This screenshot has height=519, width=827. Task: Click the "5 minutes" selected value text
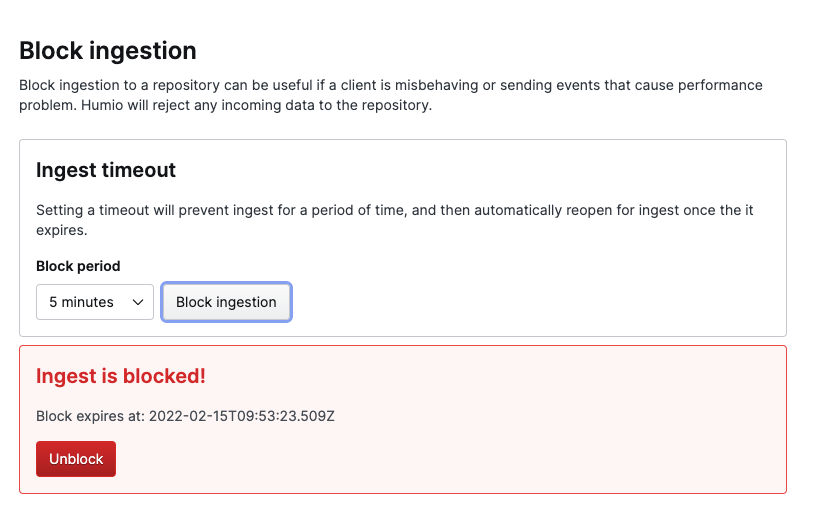[x=81, y=302]
